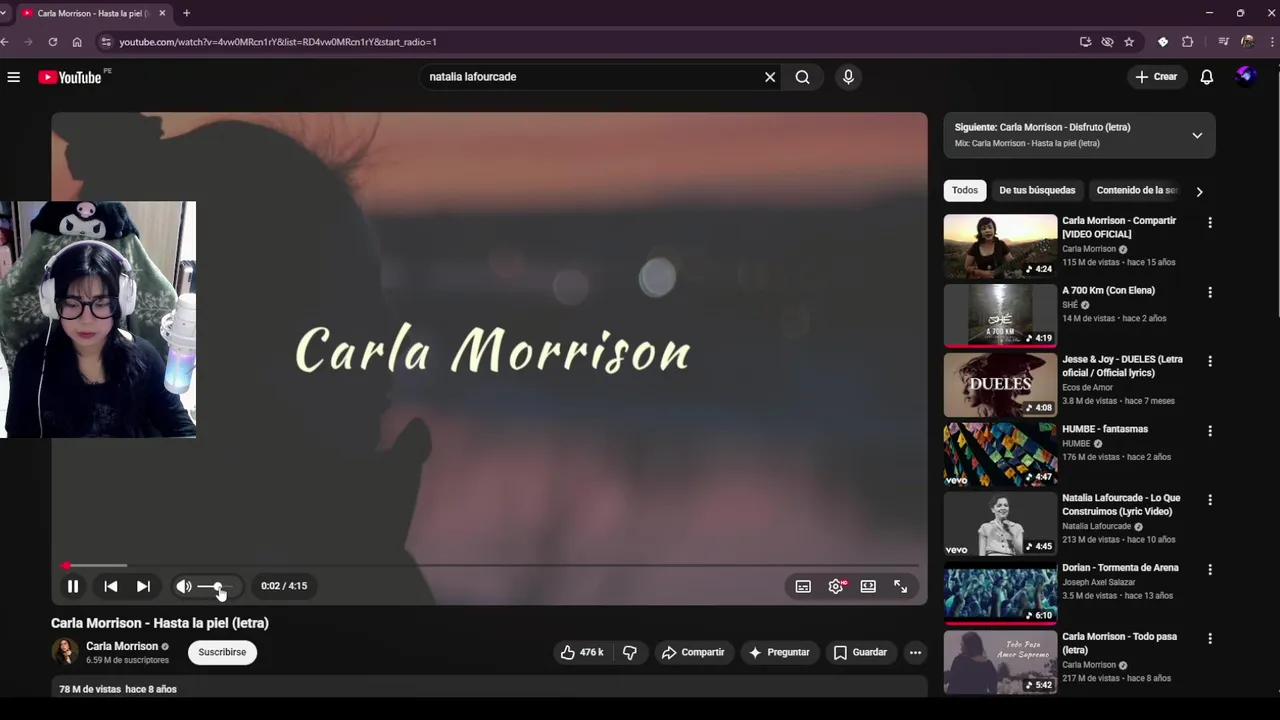Image resolution: width=1280 pixels, height=720 pixels.
Task: Select the De tus búsquedas chip
Action: (x=1037, y=190)
